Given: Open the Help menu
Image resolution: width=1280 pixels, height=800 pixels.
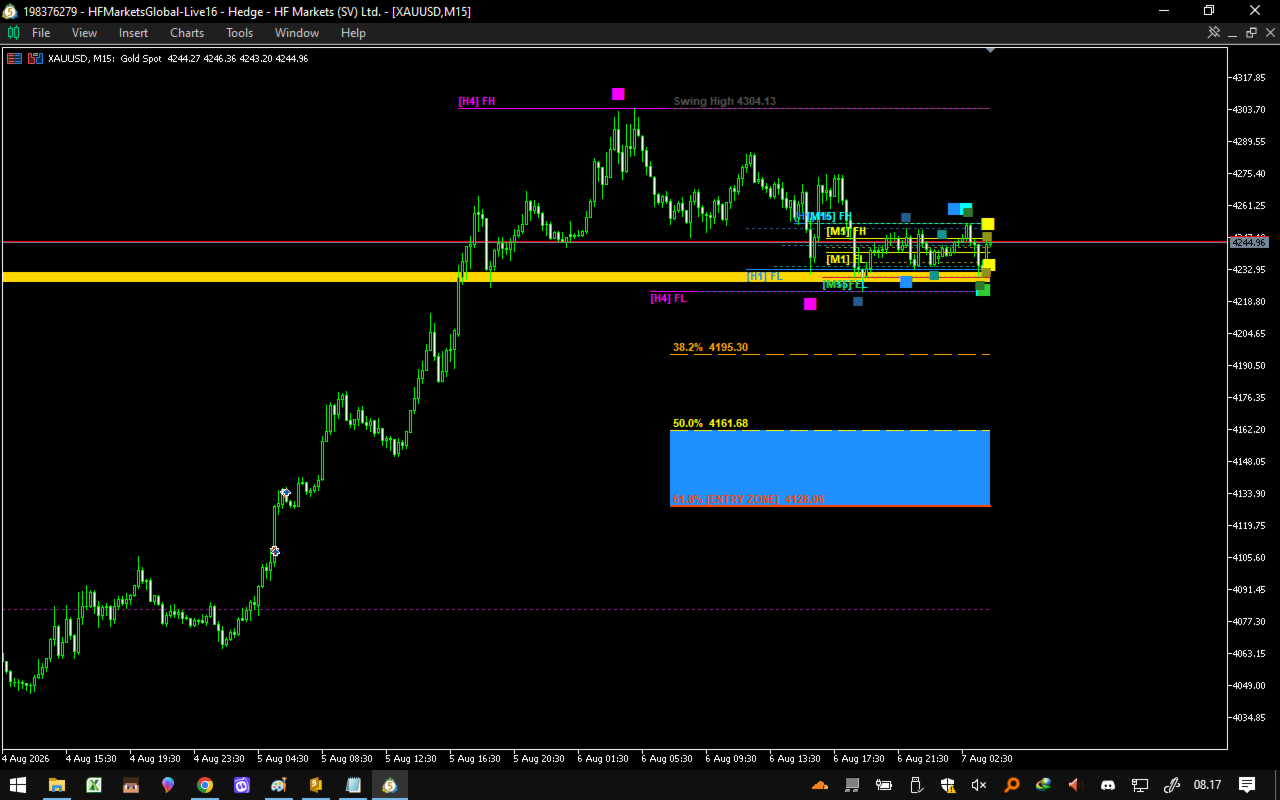Looking at the screenshot, I should pos(353,33).
